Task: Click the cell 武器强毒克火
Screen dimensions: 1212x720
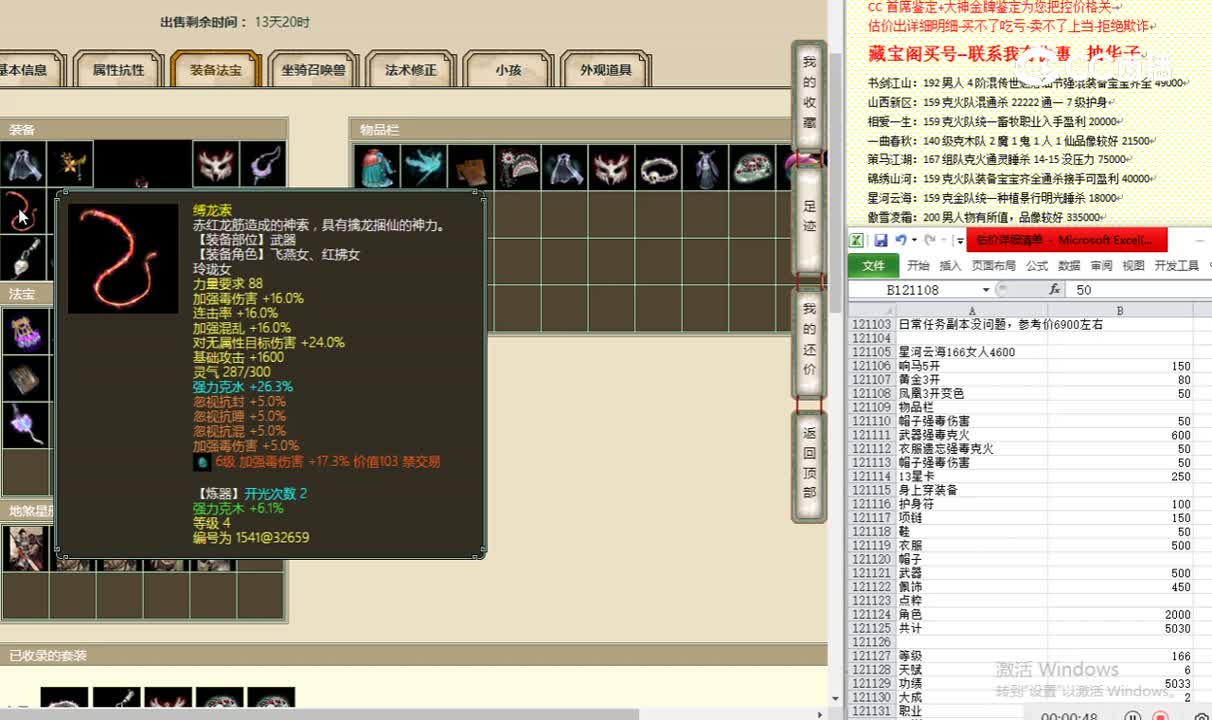Action: (x=971, y=435)
